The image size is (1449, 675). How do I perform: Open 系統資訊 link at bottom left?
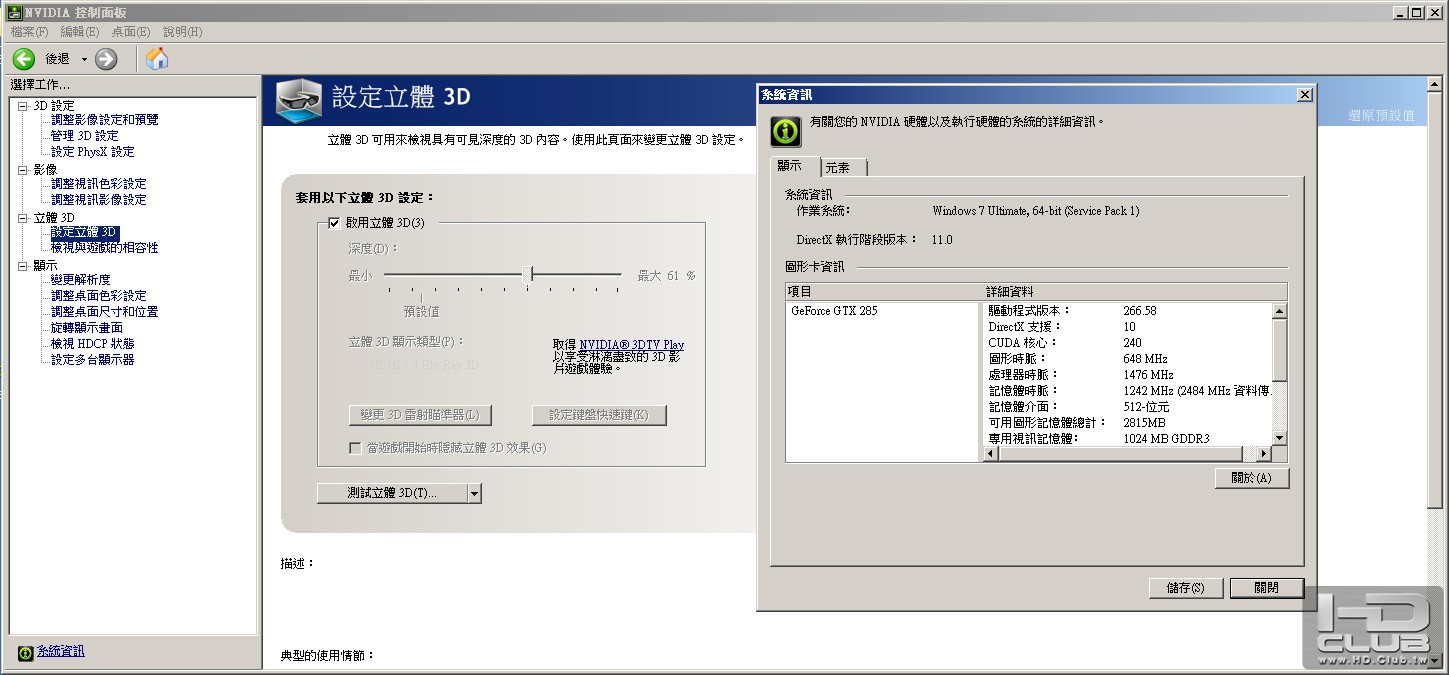[x=61, y=651]
